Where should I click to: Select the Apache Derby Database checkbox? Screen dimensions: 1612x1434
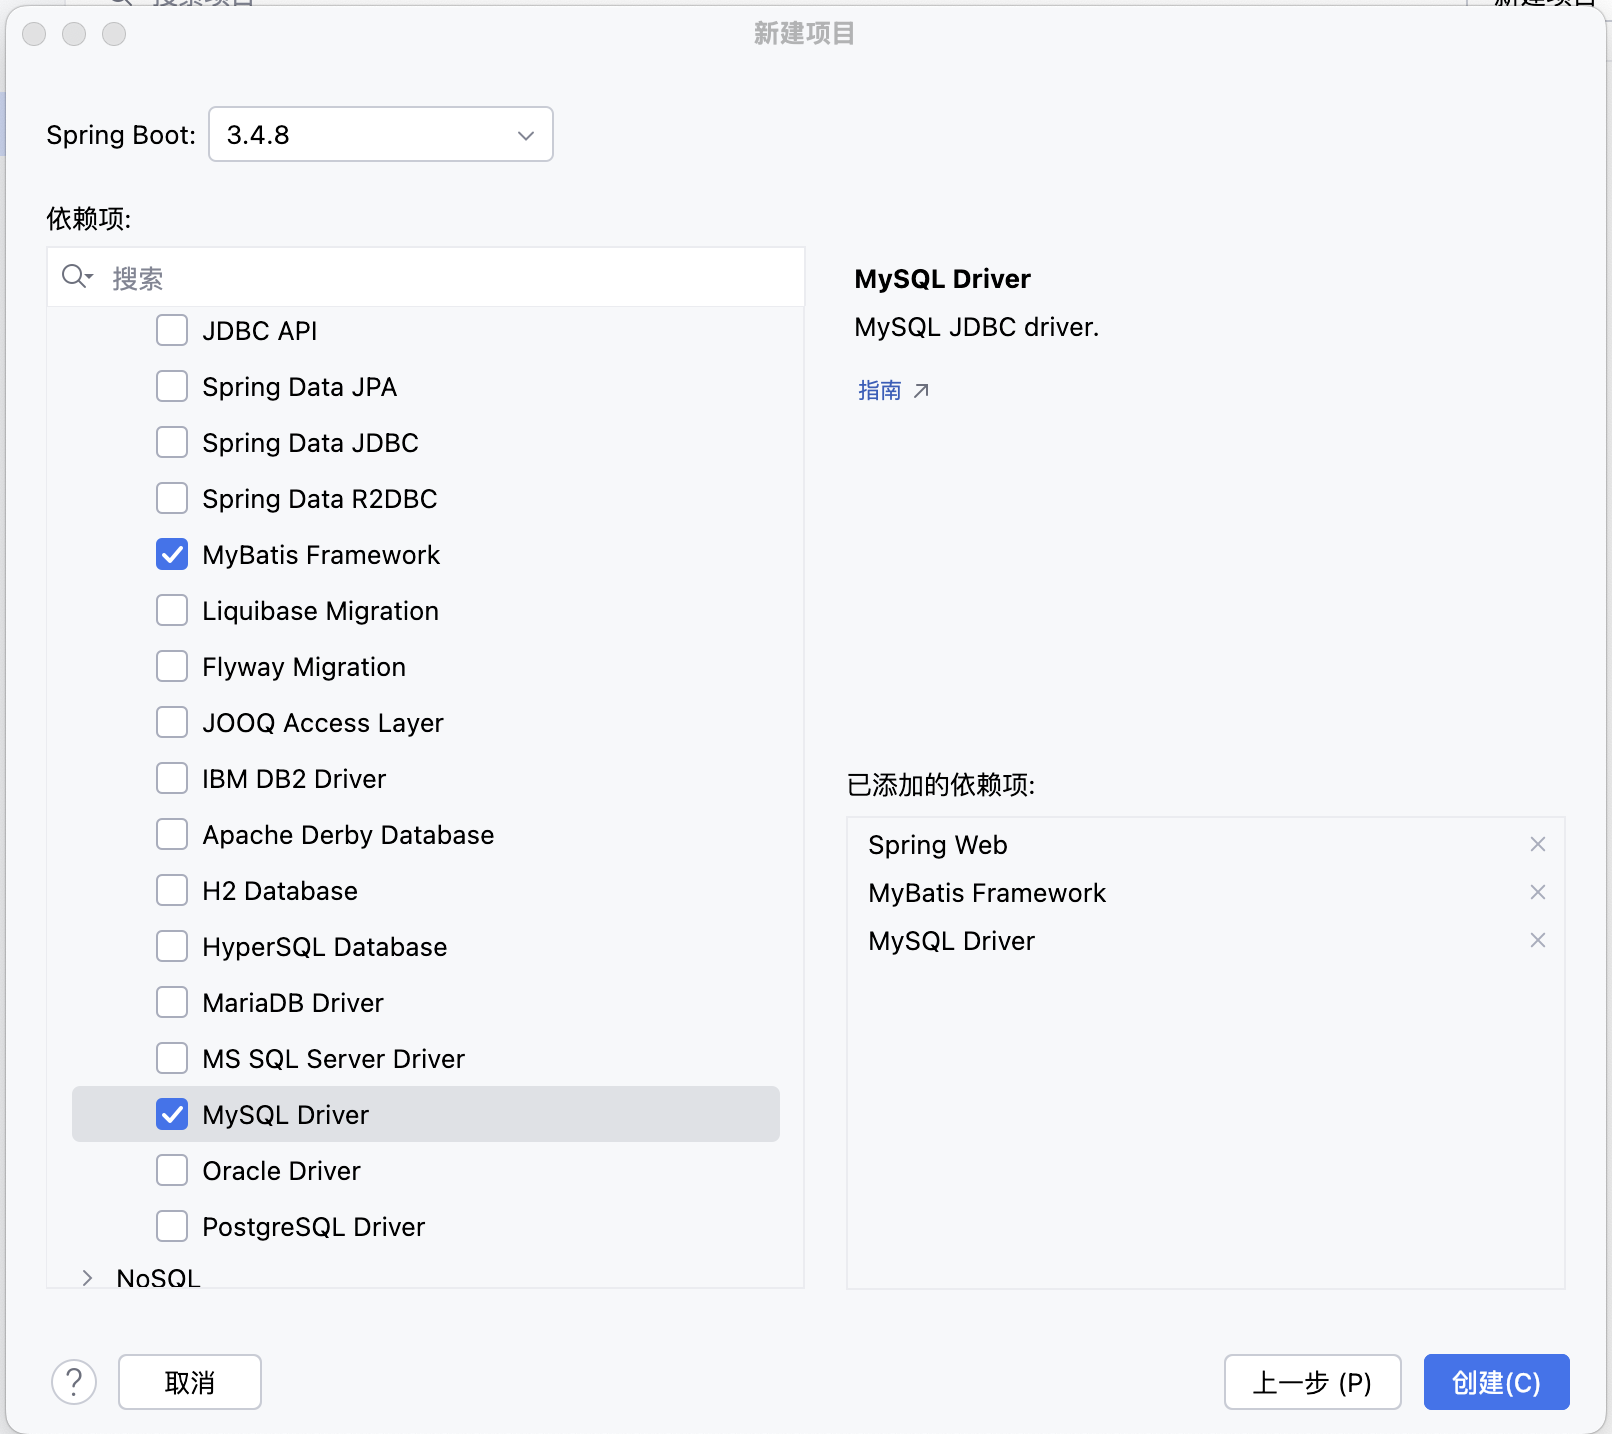click(172, 834)
